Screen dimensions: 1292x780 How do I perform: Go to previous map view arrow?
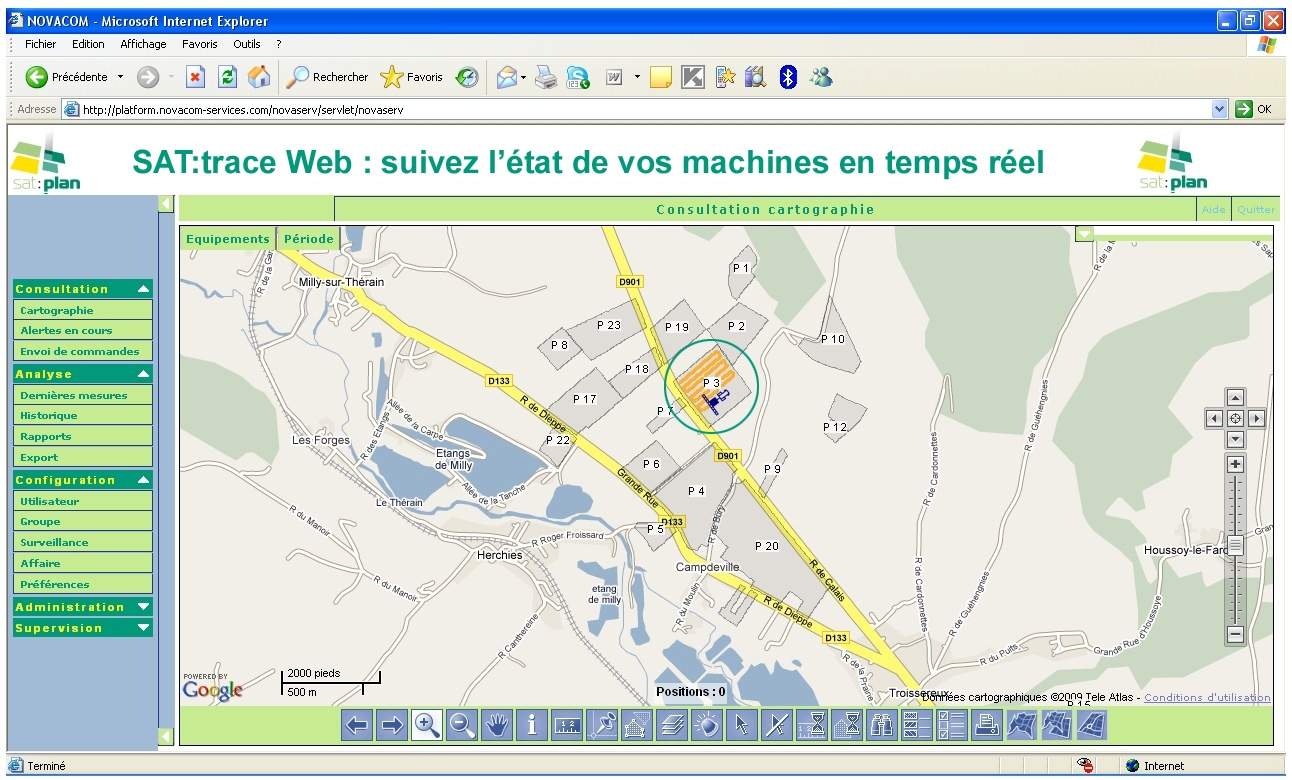coord(357,725)
